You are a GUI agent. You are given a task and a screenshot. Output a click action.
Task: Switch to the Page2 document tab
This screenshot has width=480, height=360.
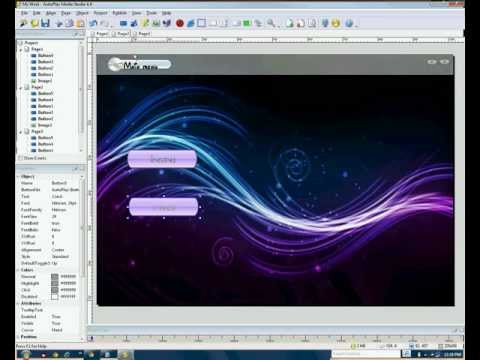click(120, 34)
